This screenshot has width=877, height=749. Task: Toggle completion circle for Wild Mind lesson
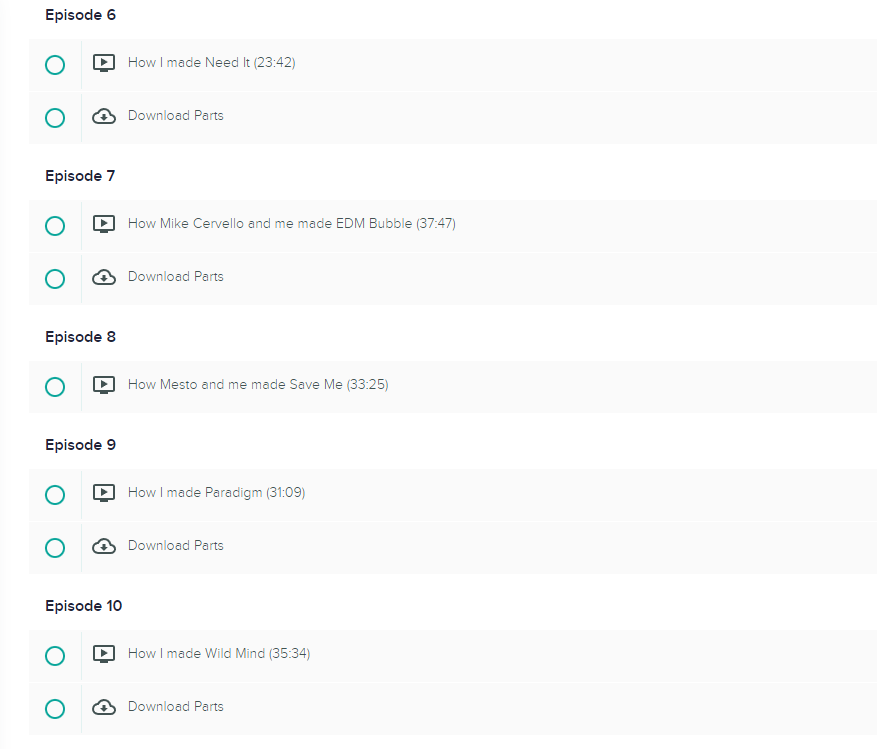(x=55, y=656)
